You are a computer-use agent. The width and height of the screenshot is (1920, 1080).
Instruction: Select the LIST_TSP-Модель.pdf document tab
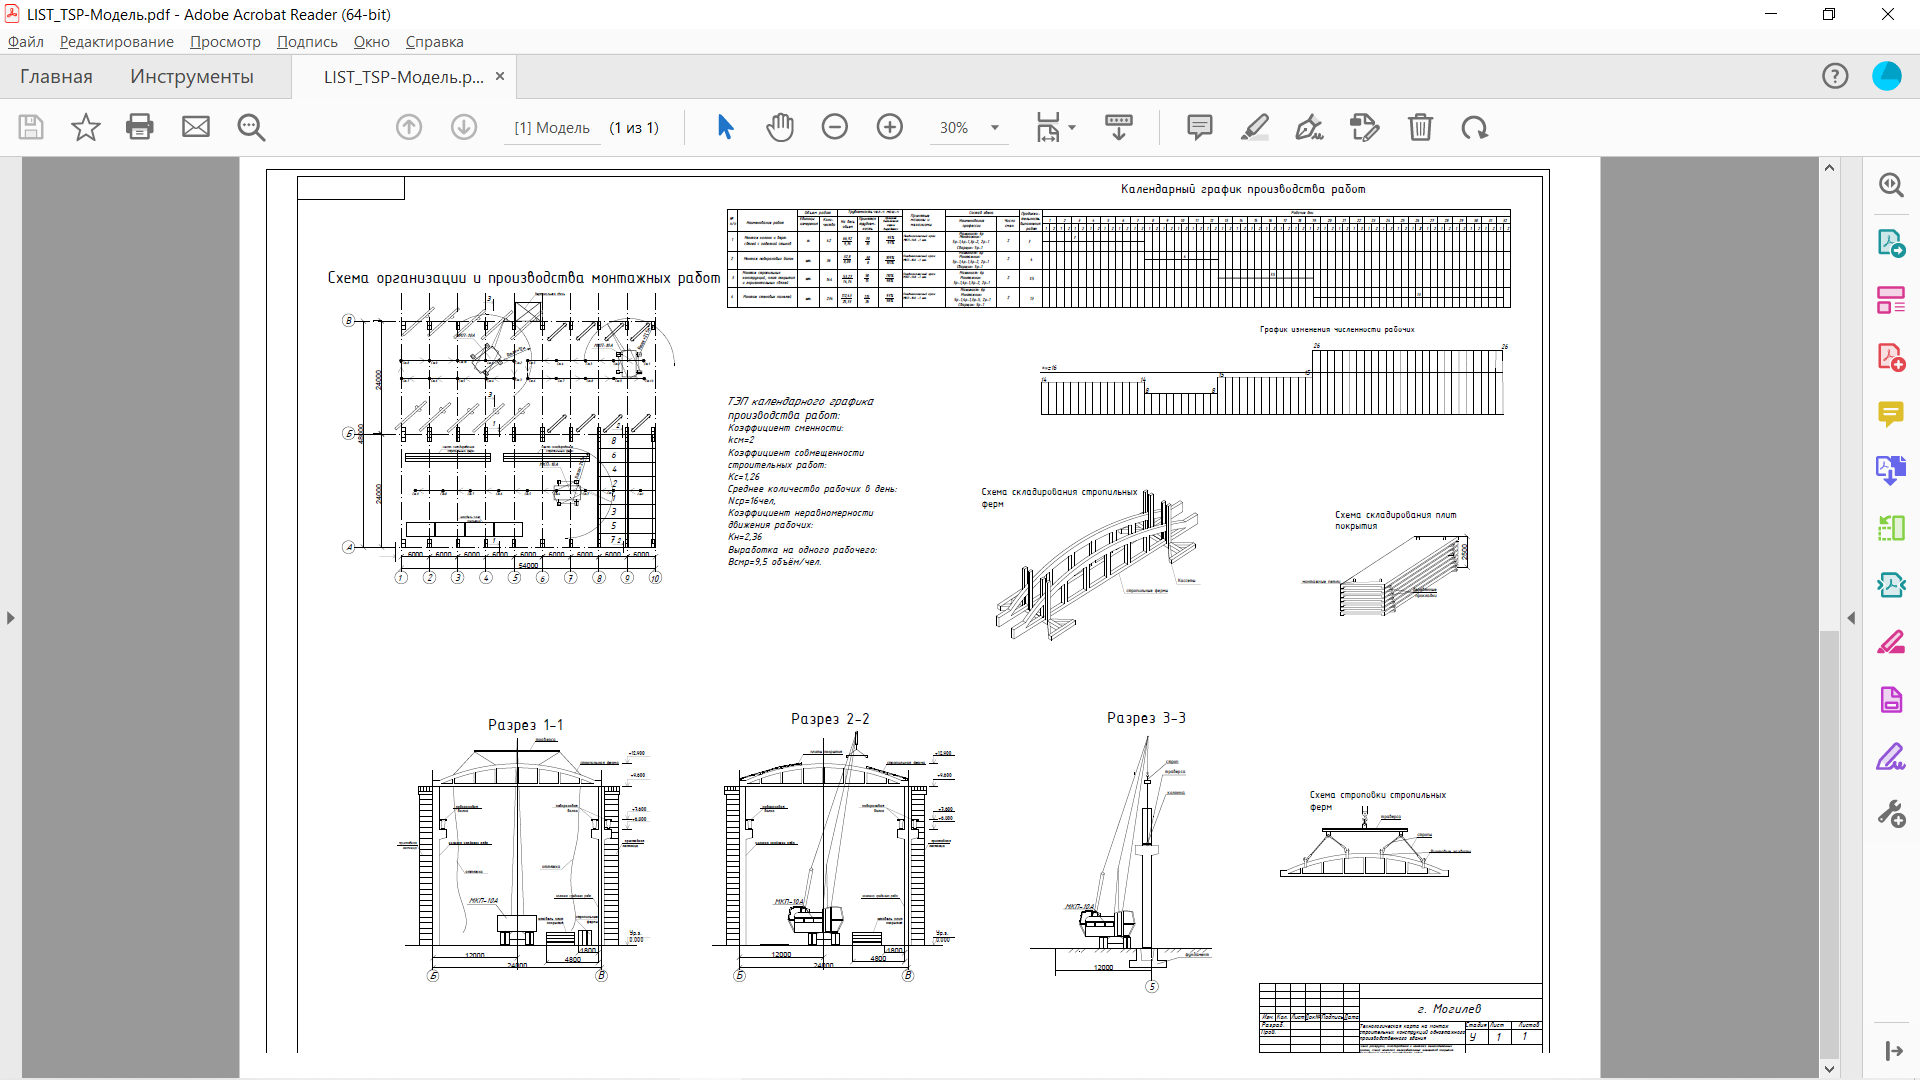[x=404, y=77]
